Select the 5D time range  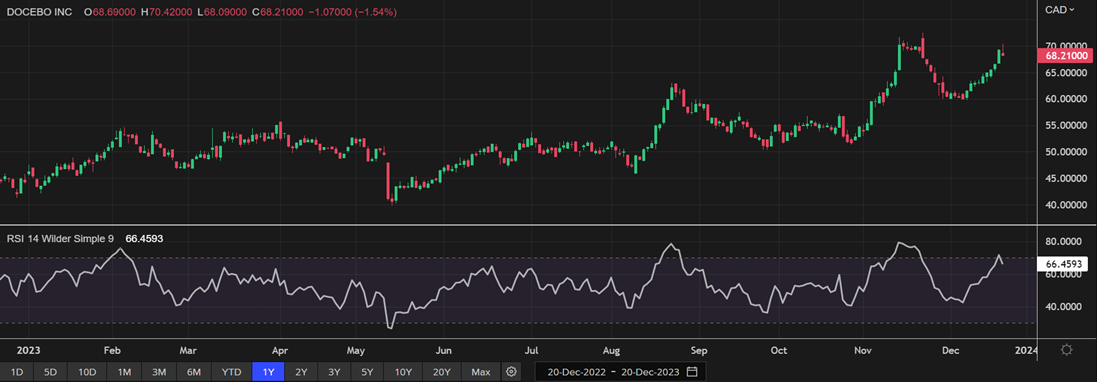[x=51, y=372]
